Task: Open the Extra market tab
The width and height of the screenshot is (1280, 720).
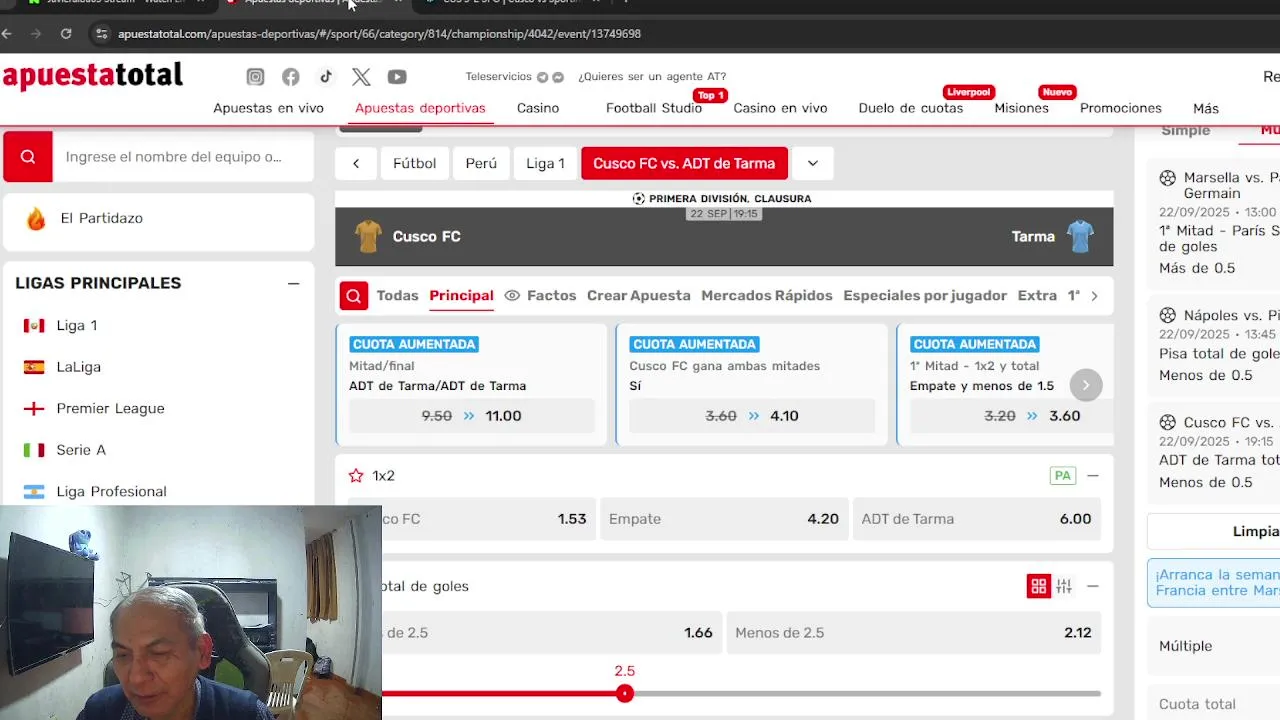Action: coord(1037,296)
